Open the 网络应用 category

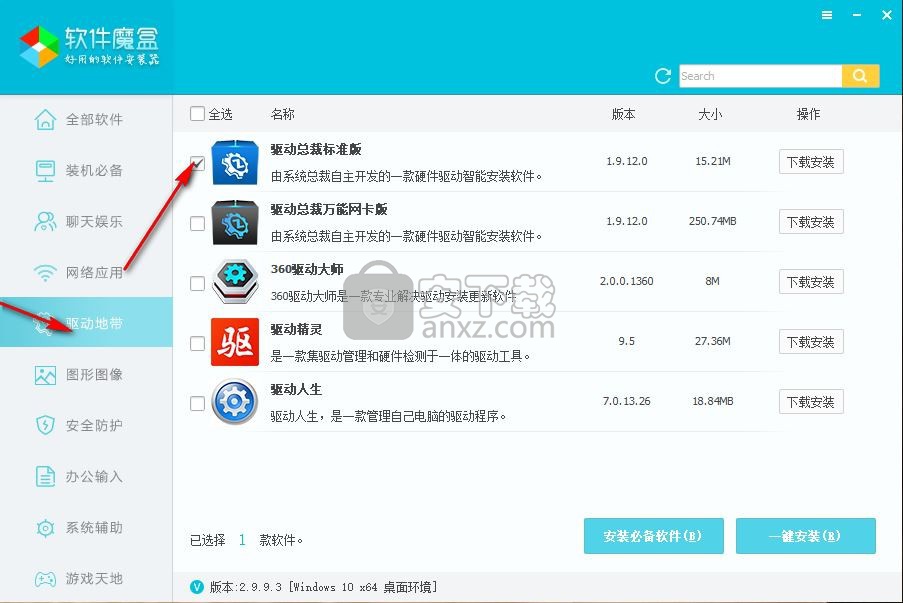tap(86, 272)
